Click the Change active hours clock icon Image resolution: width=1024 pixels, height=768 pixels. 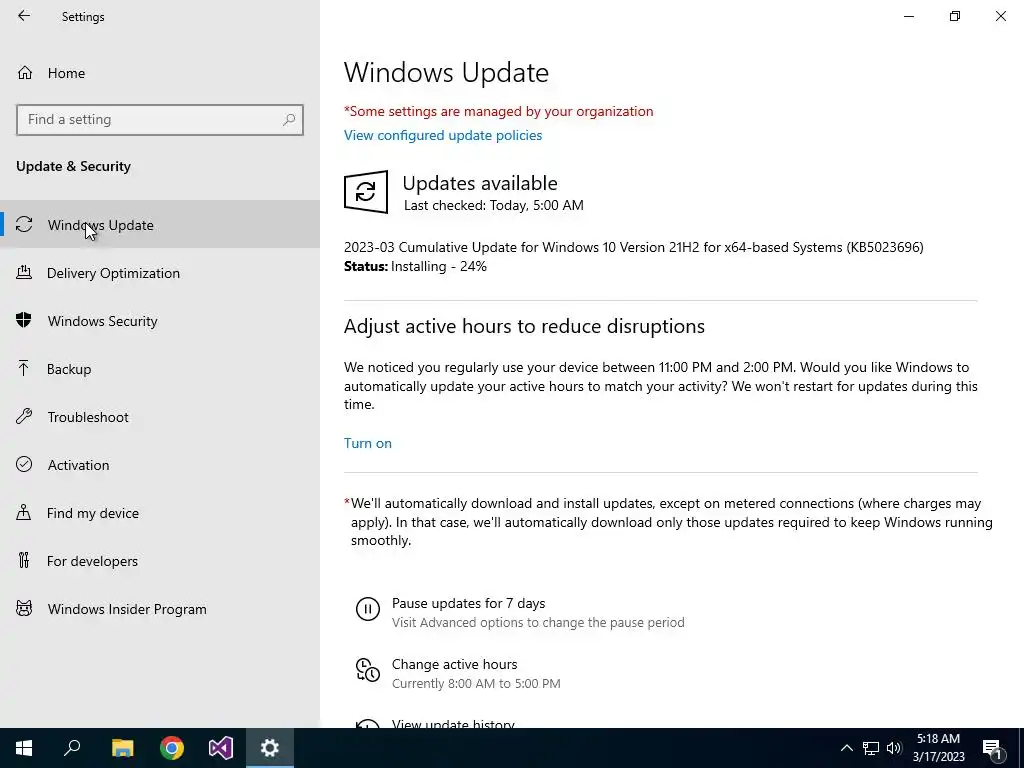368,670
